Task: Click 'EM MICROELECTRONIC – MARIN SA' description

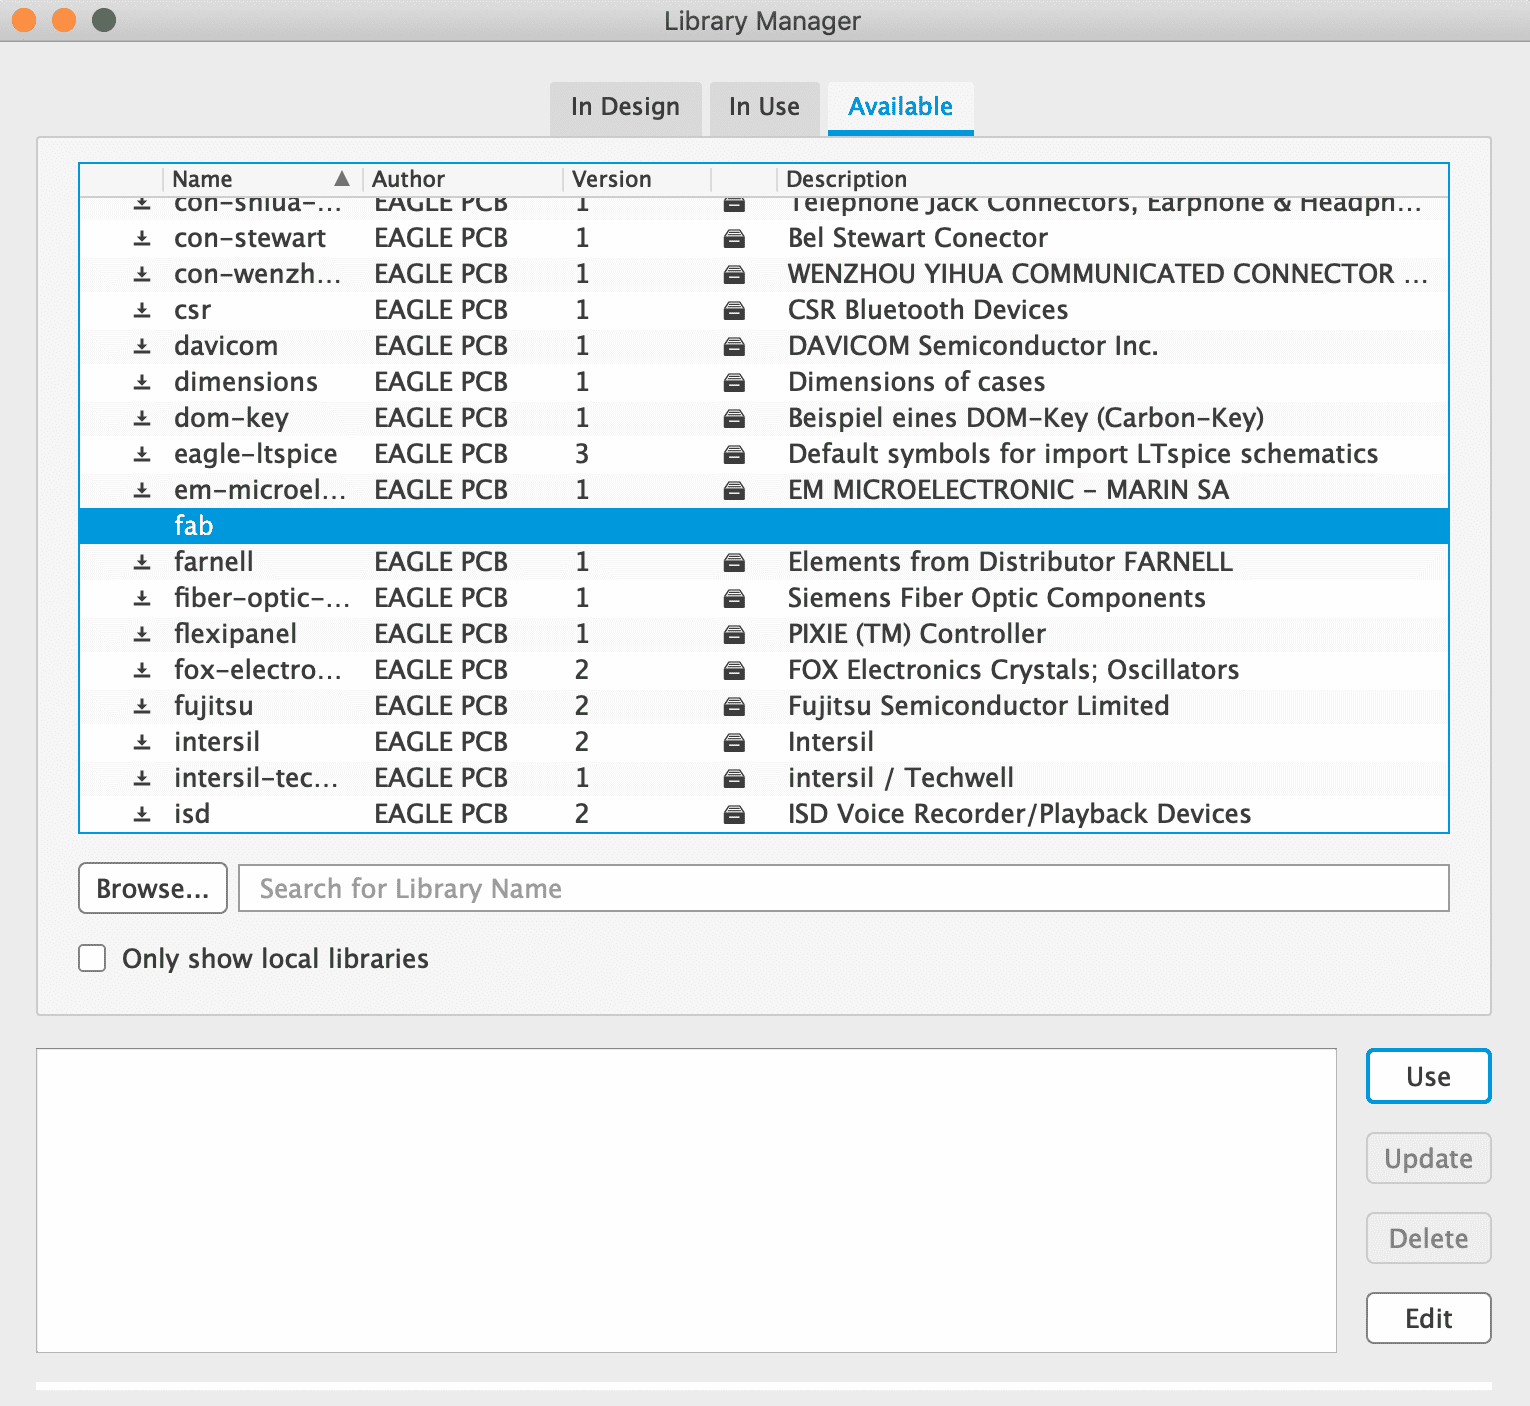Action: (1009, 490)
